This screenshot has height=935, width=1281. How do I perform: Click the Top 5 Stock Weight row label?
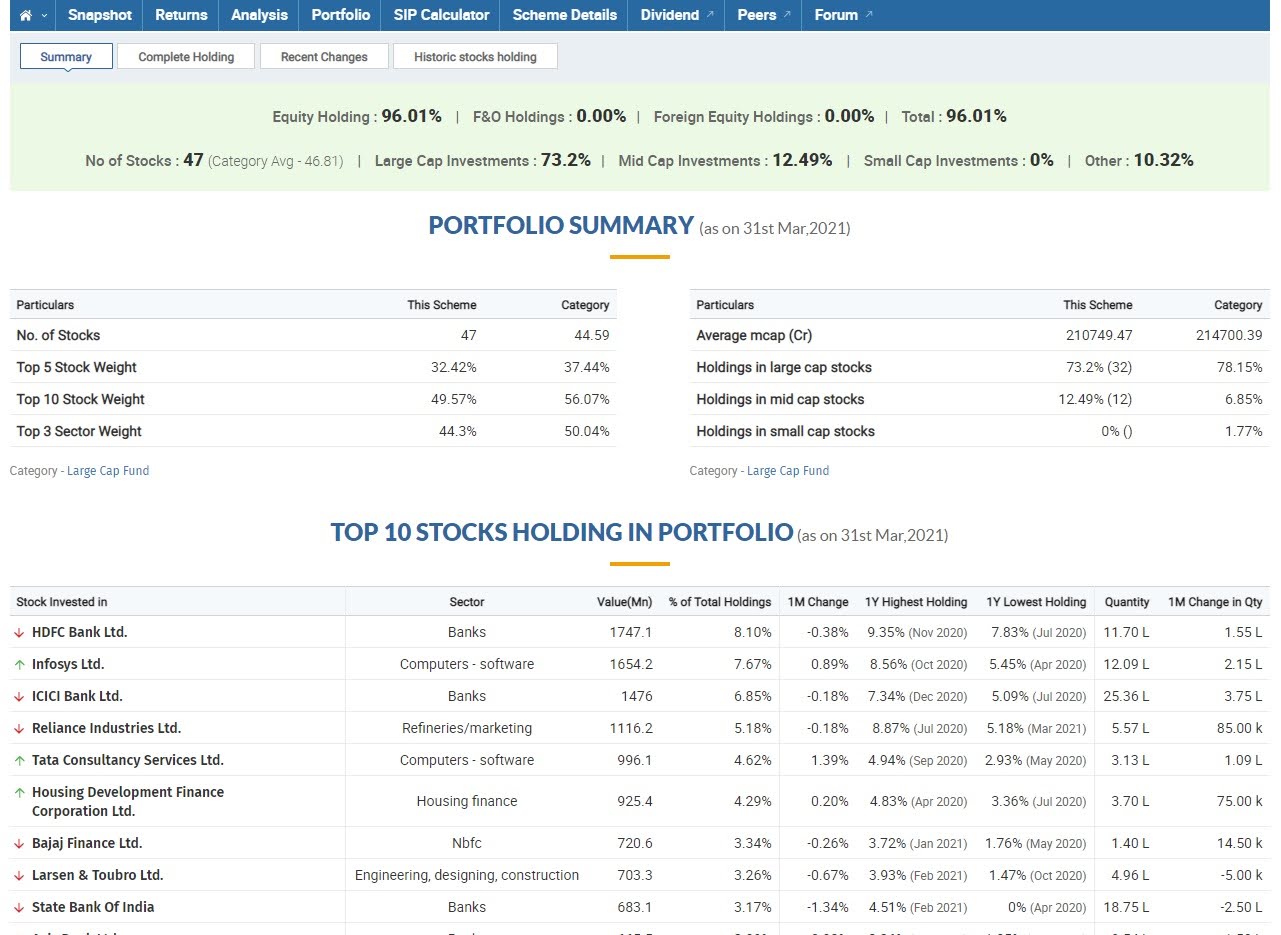[x=77, y=367]
